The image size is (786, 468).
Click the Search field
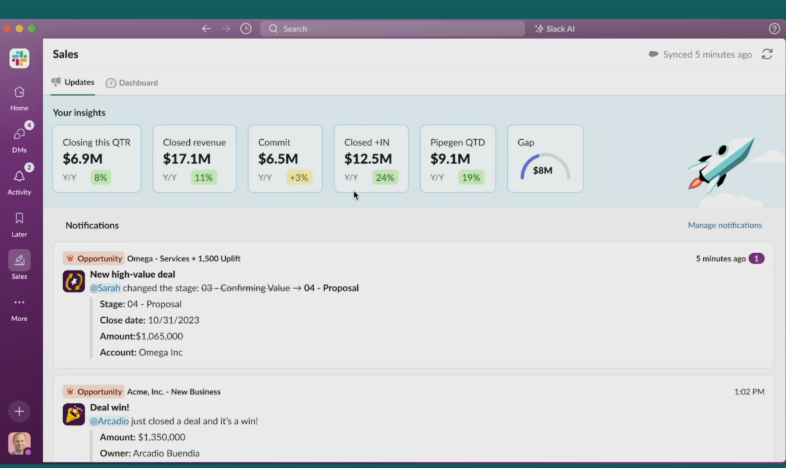(x=392, y=29)
